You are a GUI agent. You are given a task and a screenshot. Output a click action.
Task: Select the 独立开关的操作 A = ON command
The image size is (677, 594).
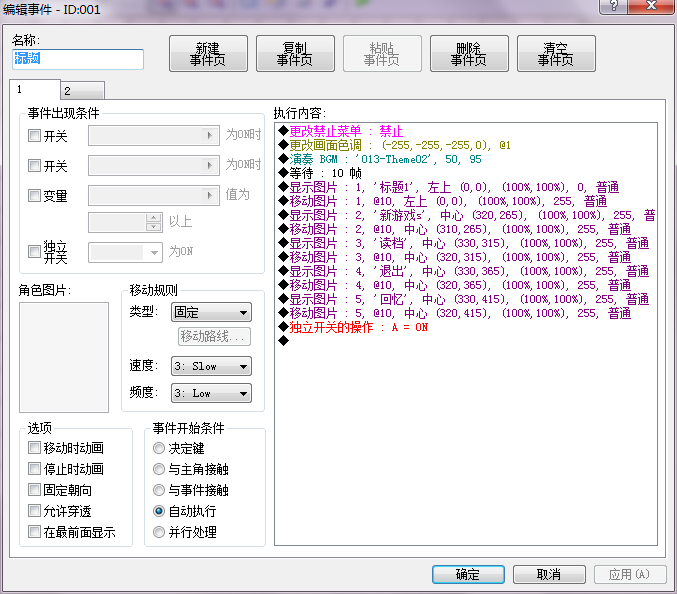[354, 327]
